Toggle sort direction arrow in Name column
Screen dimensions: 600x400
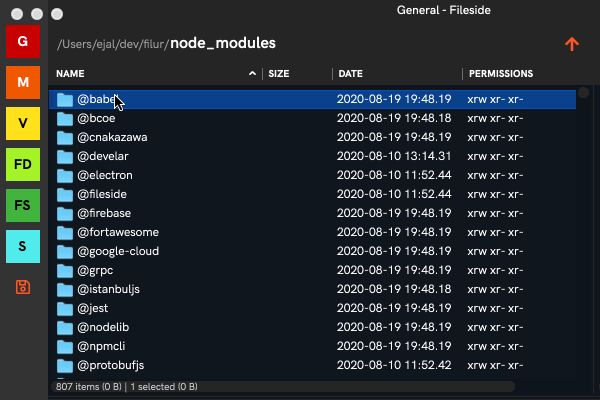252,73
